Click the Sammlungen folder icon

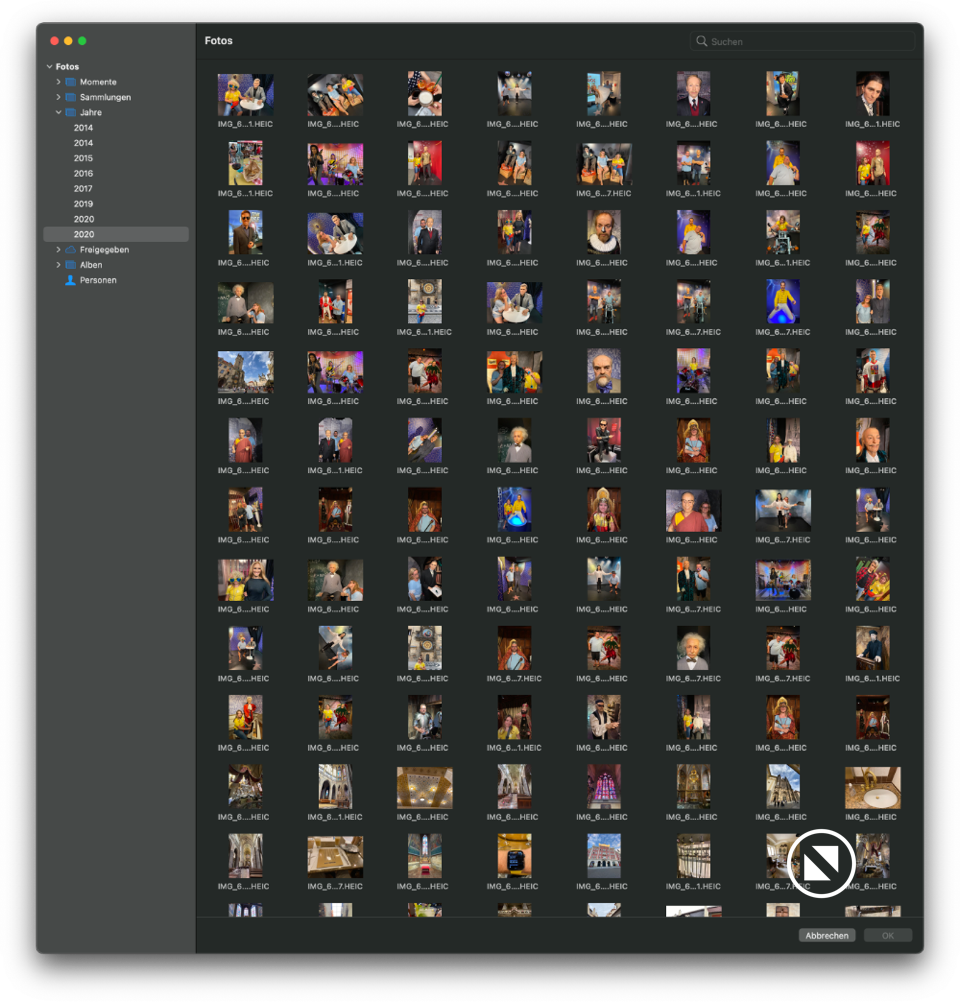pos(70,97)
